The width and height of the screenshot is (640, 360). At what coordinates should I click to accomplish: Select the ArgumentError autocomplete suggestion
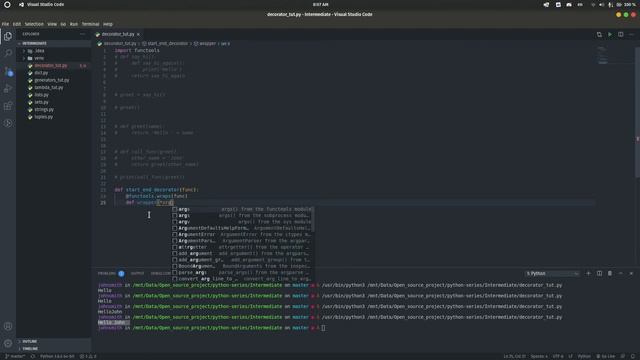(242, 235)
